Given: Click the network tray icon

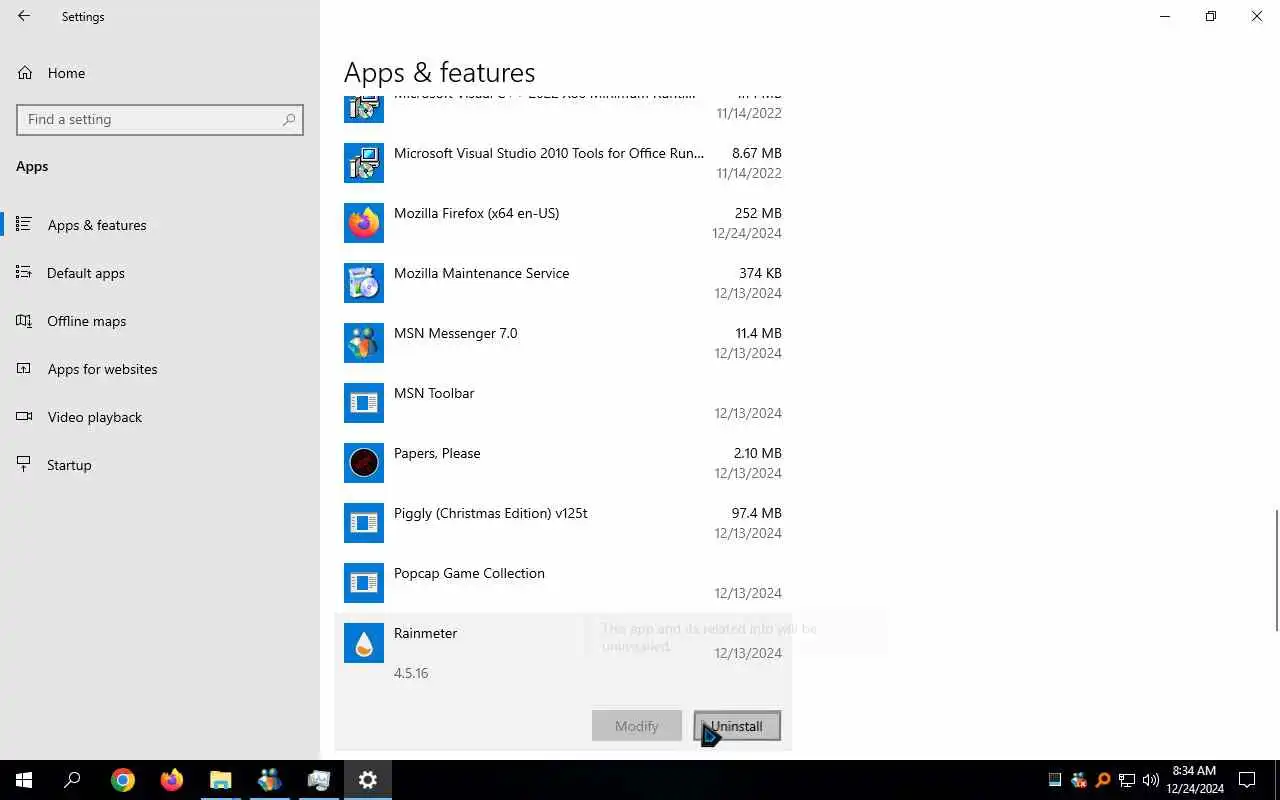Looking at the screenshot, I should [x=1127, y=780].
